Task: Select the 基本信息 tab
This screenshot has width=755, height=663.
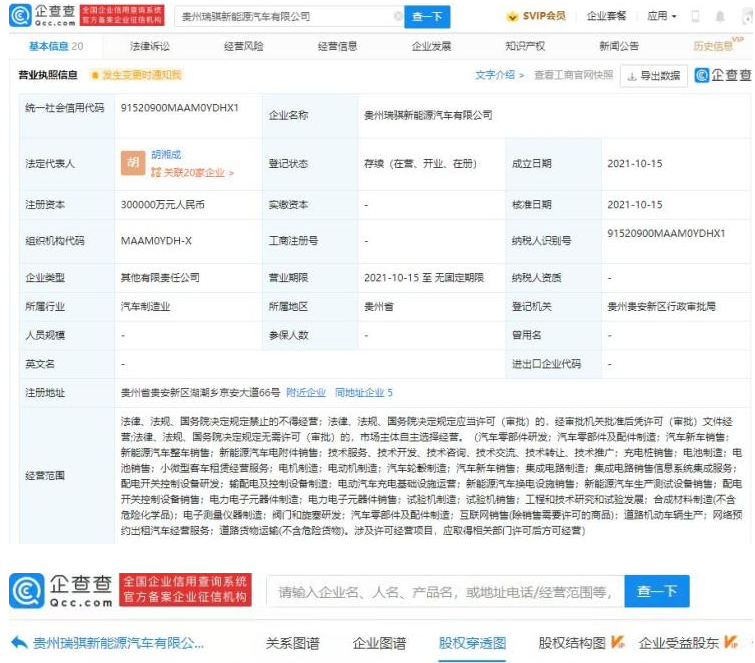Action: click(x=56, y=46)
